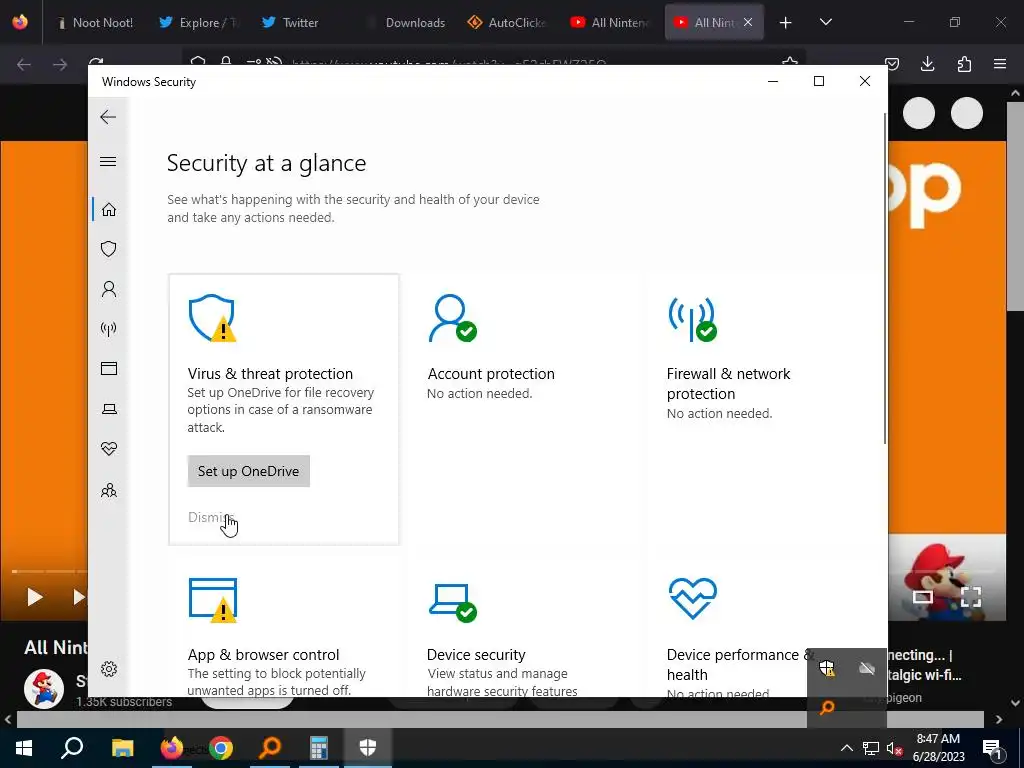The image size is (1024, 768).
Task: Close the active All Nintendo tab
Action: [x=748, y=22]
